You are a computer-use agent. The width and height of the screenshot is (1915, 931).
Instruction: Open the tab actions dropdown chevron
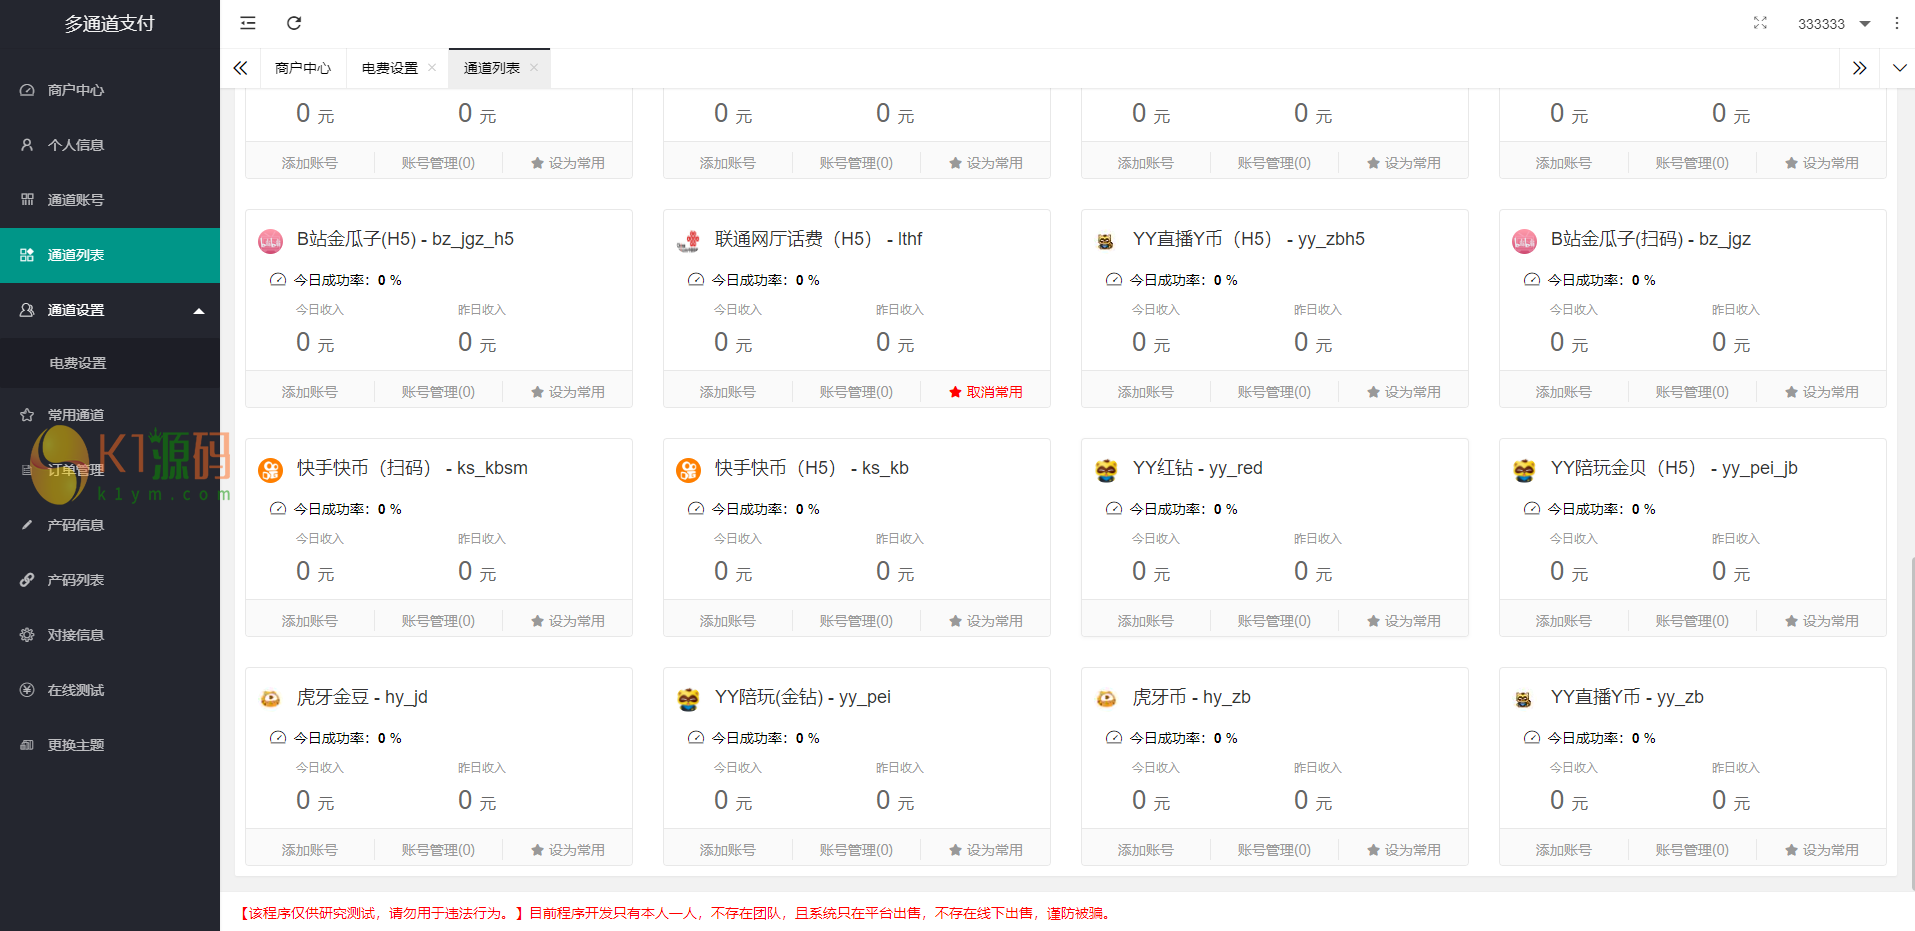tap(1899, 68)
